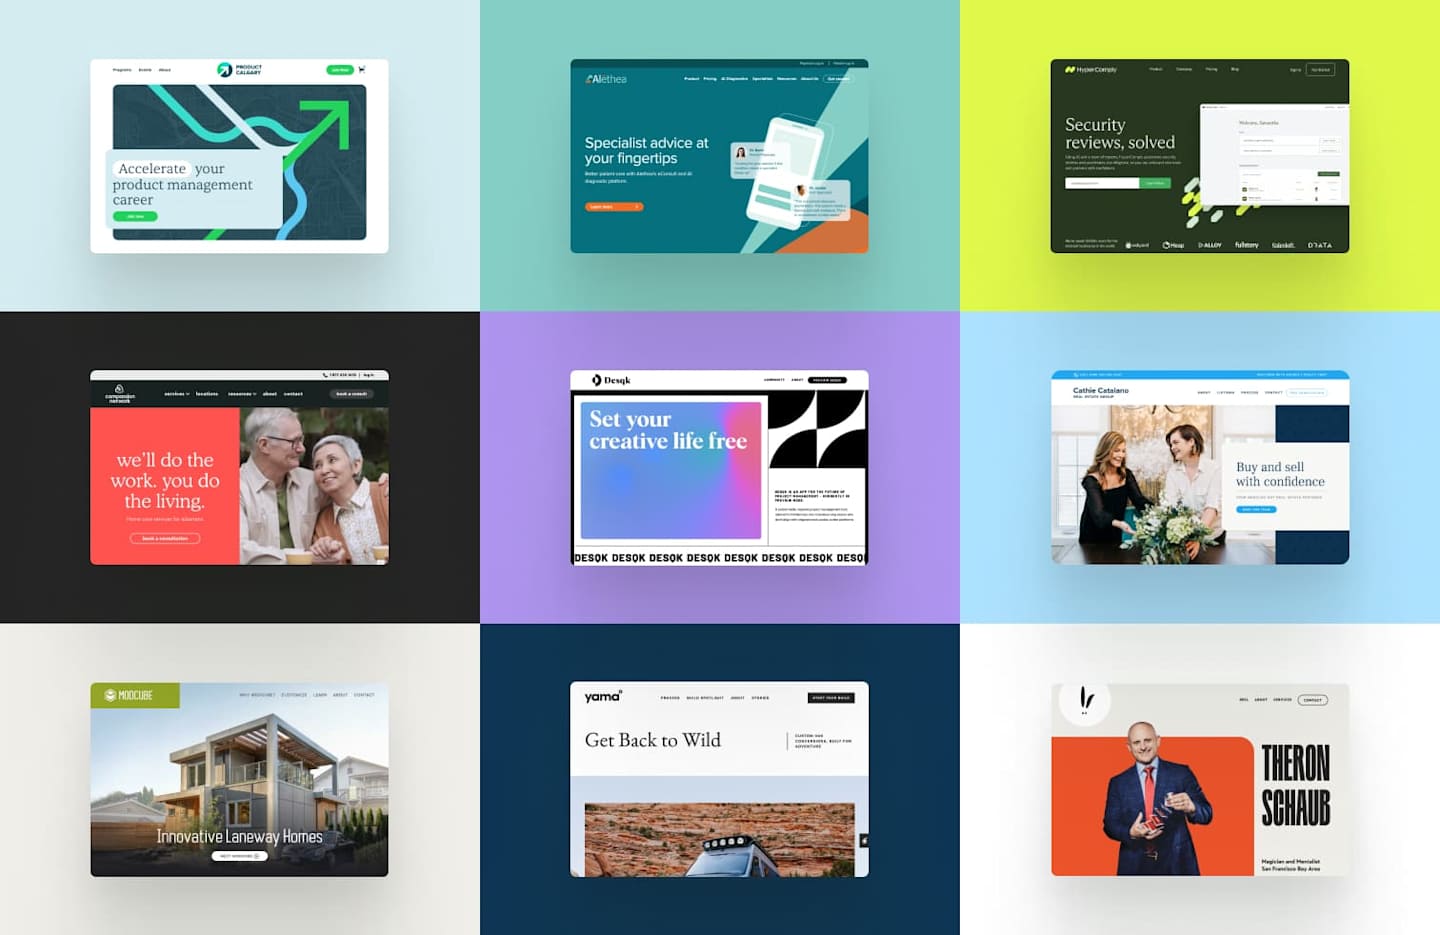
Task: Click the email input field on HyperComply
Action: [1102, 183]
